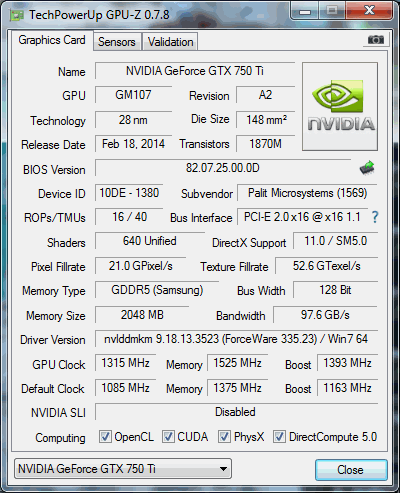
Task: Click the Driver Version nvlddmkm field
Action: pyautogui.click(x=236, y=339)
